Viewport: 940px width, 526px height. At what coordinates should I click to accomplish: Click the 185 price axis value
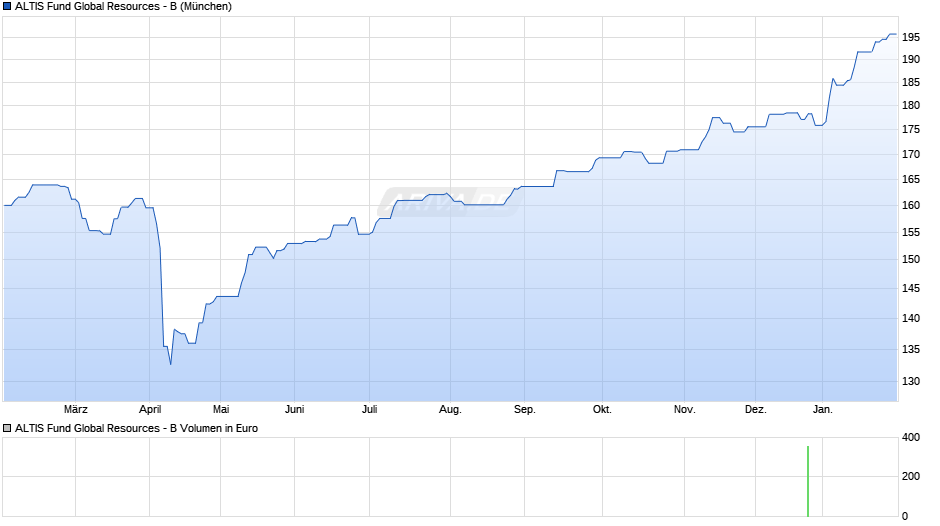click(x=911, y=83)
